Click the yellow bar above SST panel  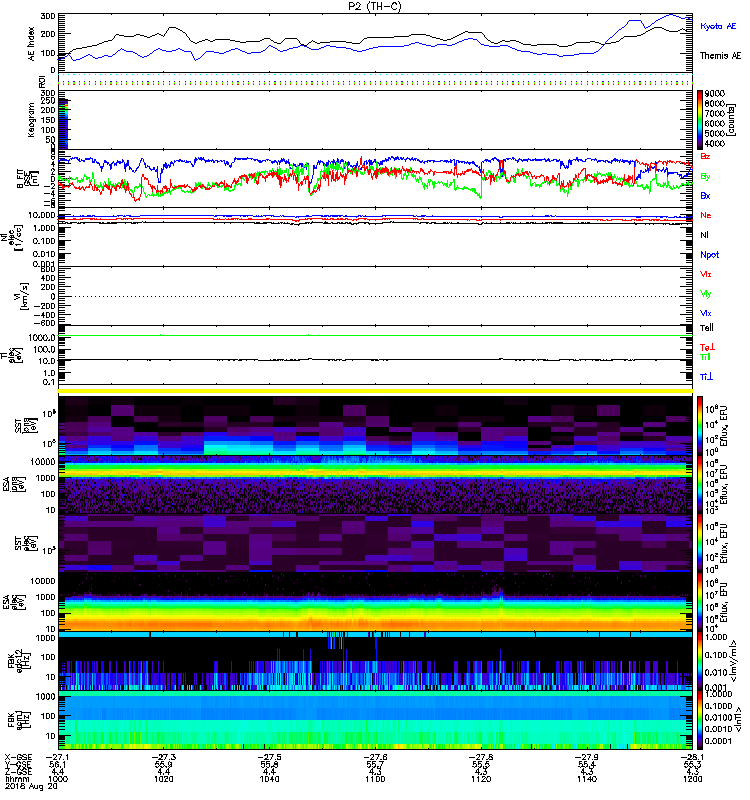pos(375,391)
